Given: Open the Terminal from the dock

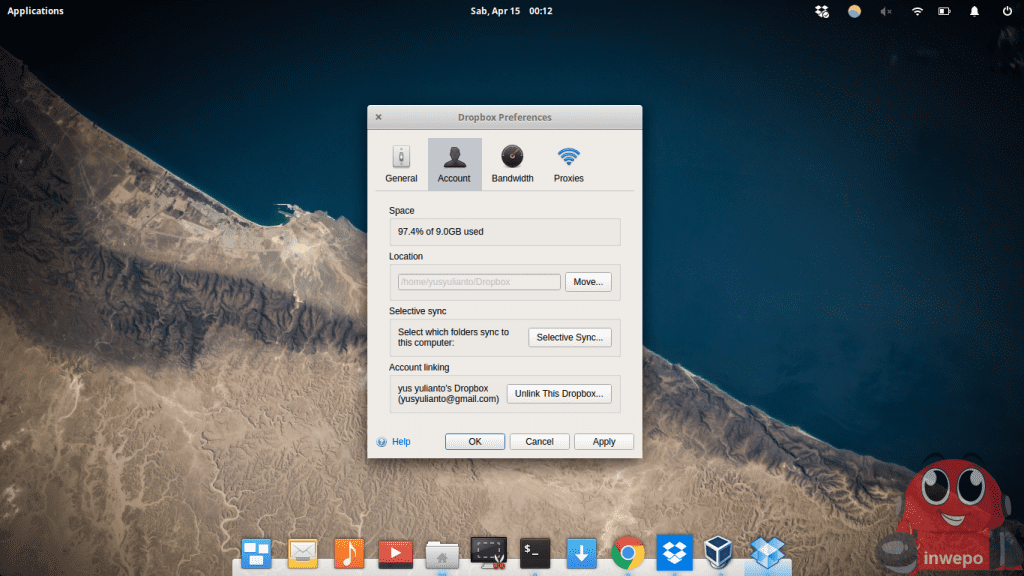Looking at the screenshot, I should point(534,551).
